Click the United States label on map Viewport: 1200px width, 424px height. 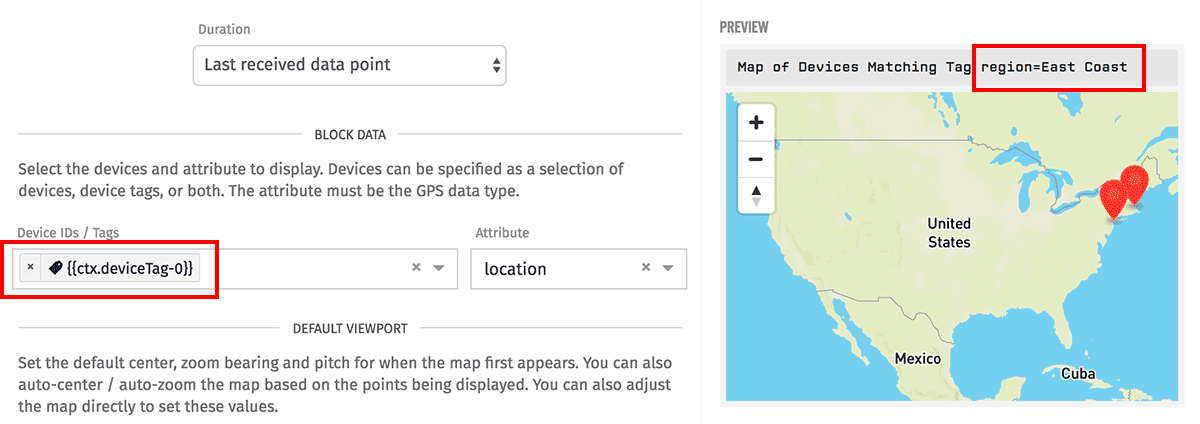[x=948, y=233]
